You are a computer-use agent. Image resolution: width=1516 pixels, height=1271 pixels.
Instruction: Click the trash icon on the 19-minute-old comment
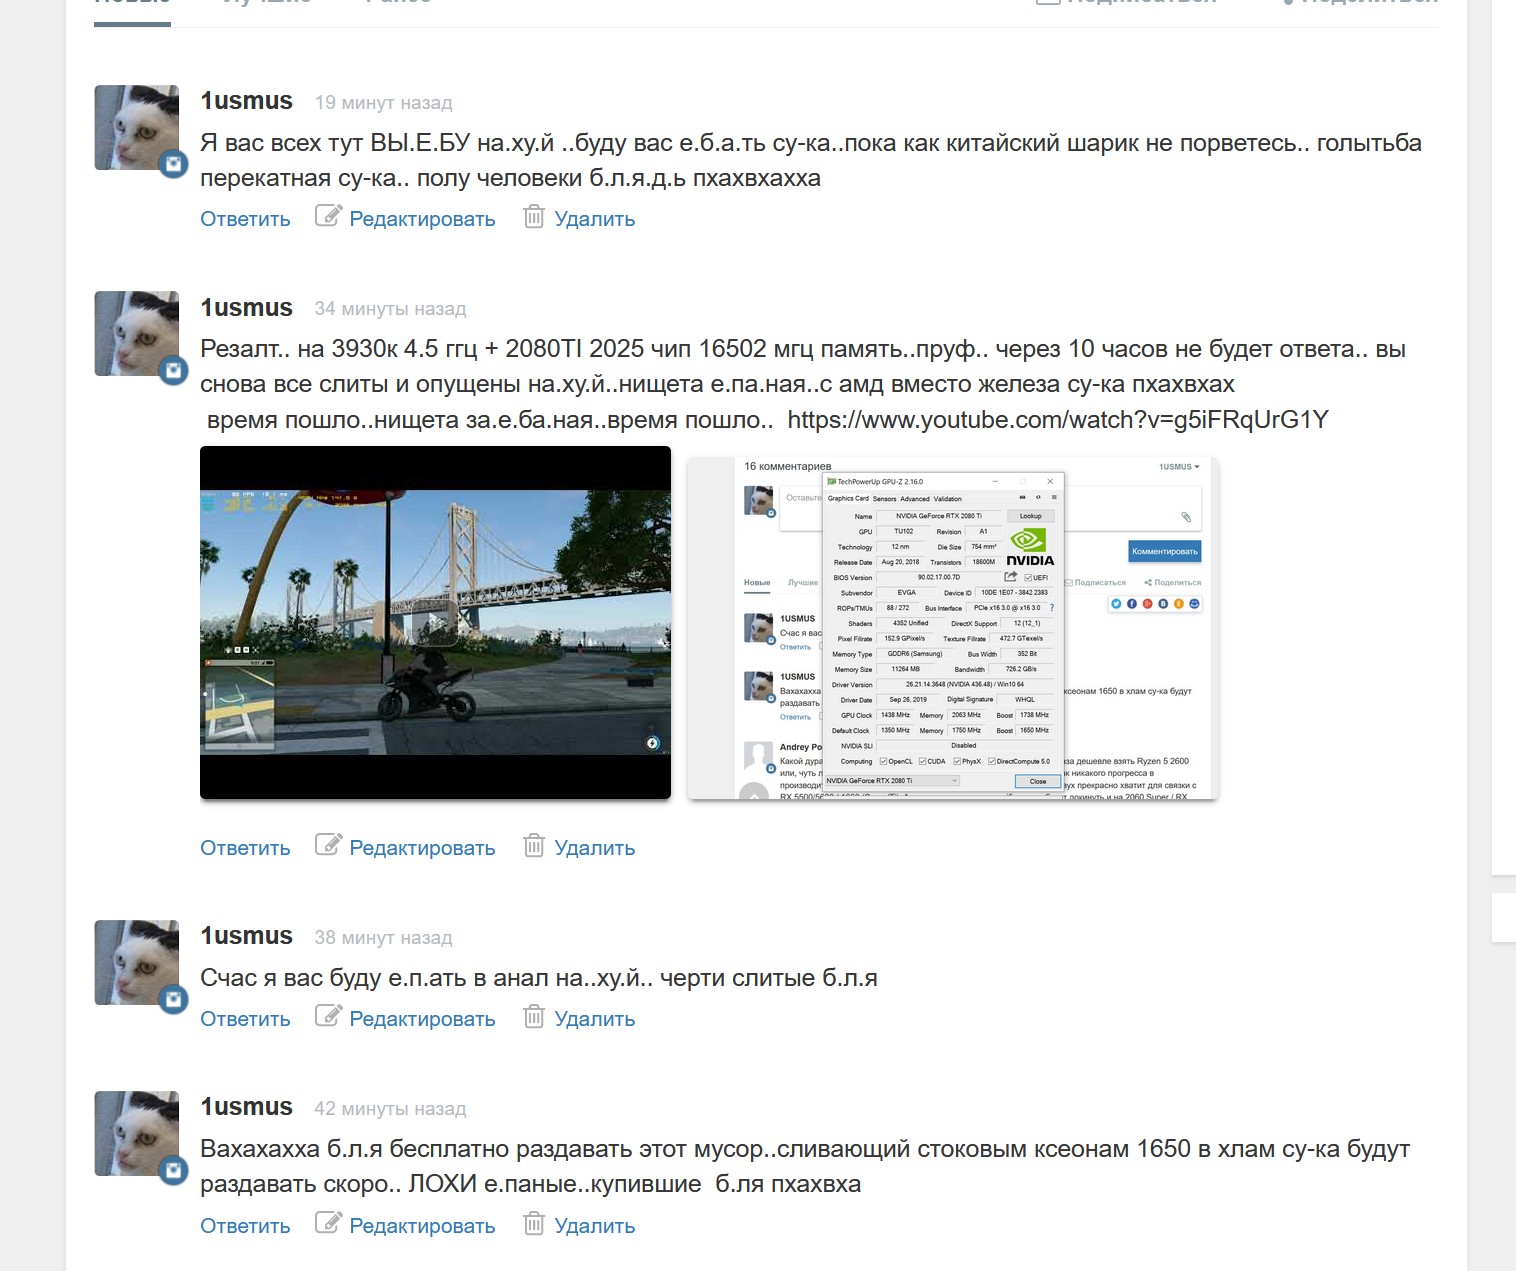click(534, 217)
